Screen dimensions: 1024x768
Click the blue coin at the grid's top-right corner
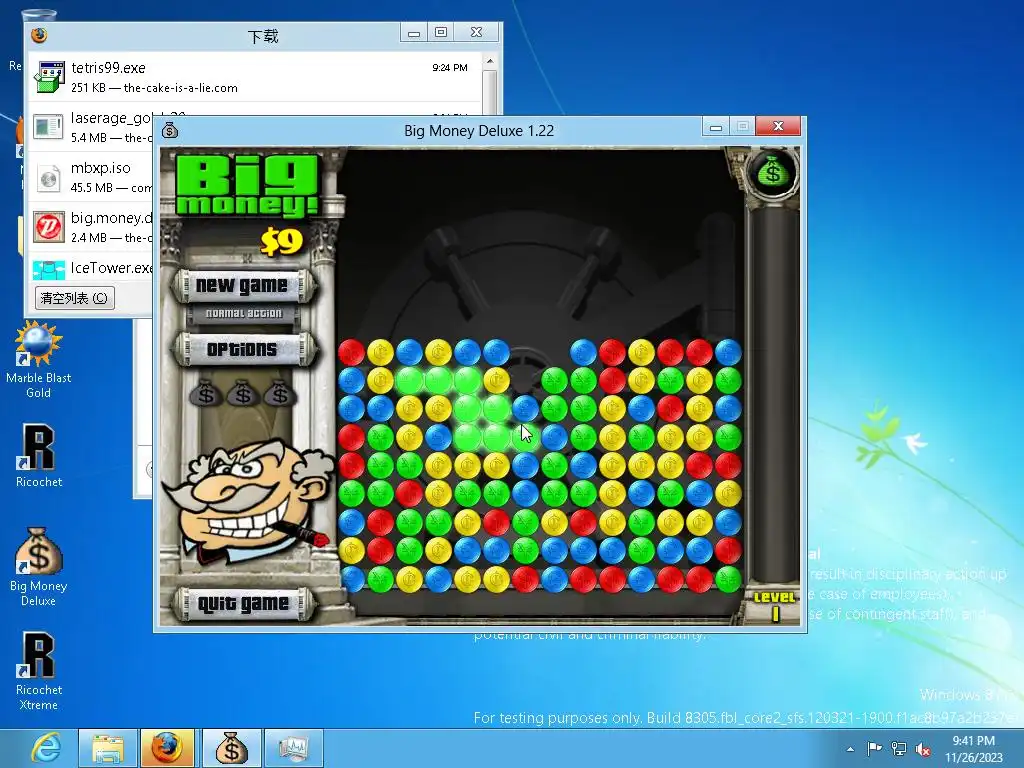click(x=728, y=352)
